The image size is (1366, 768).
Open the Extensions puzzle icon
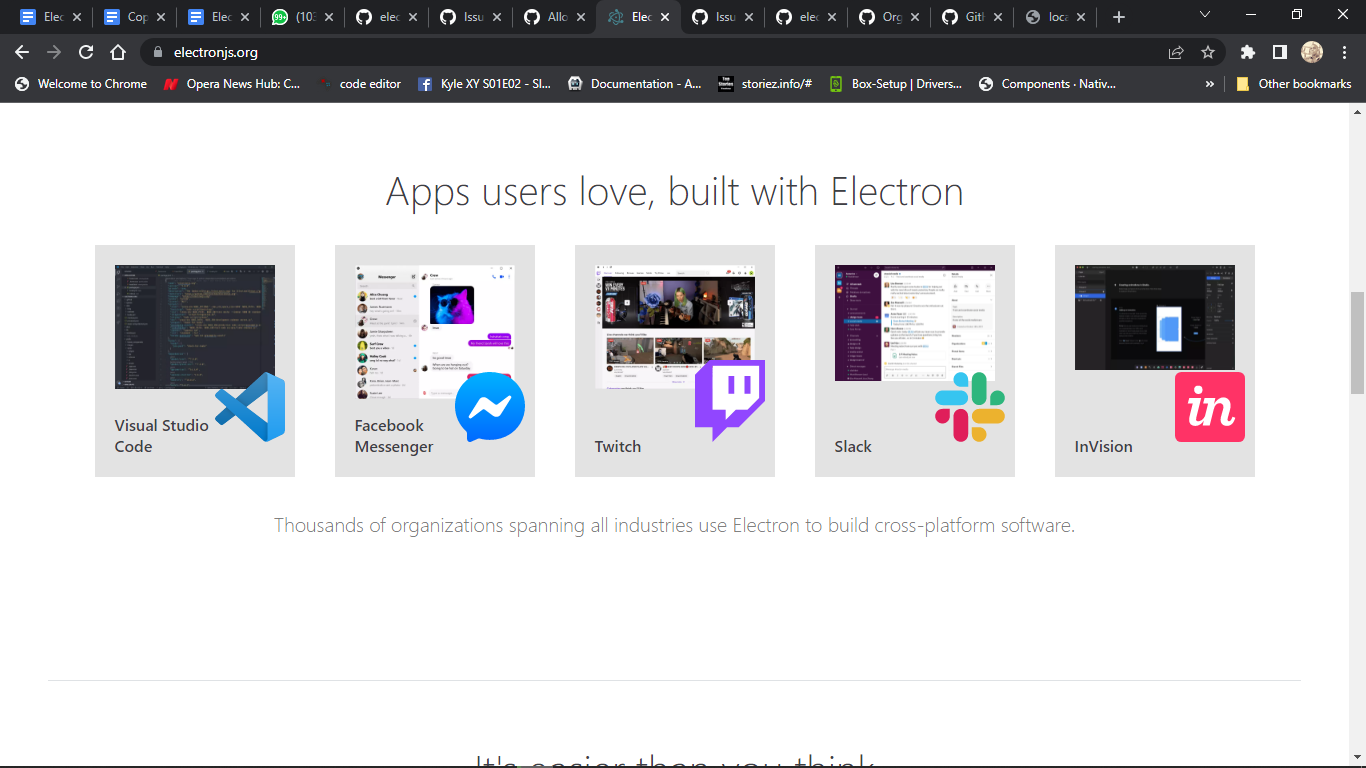click(x=1247, y=52)
